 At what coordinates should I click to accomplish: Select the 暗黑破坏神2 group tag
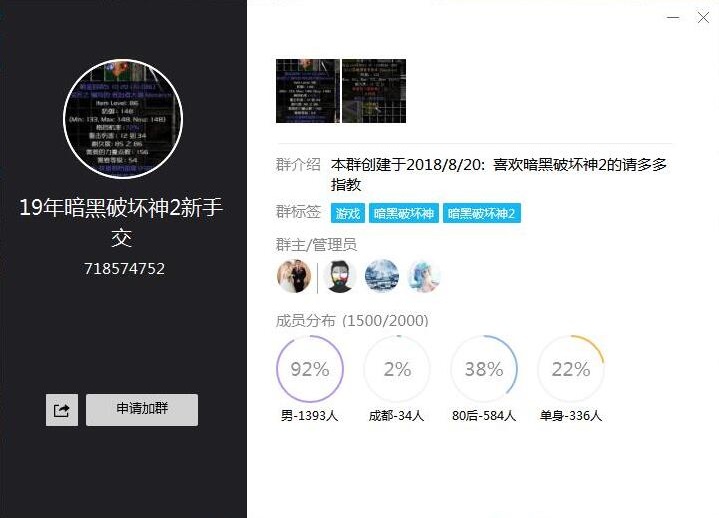tap(481, 213)
